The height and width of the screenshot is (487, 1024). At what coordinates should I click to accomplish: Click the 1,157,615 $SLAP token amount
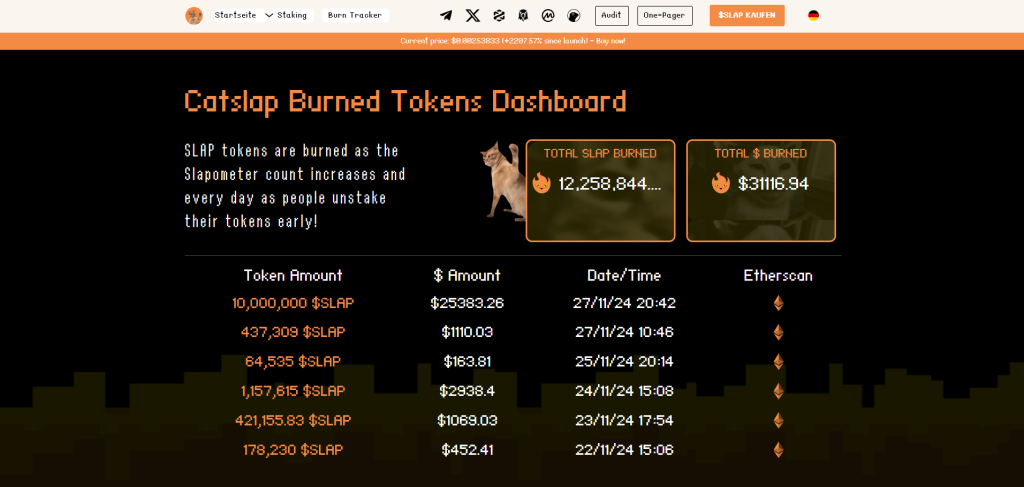[293, 391]
